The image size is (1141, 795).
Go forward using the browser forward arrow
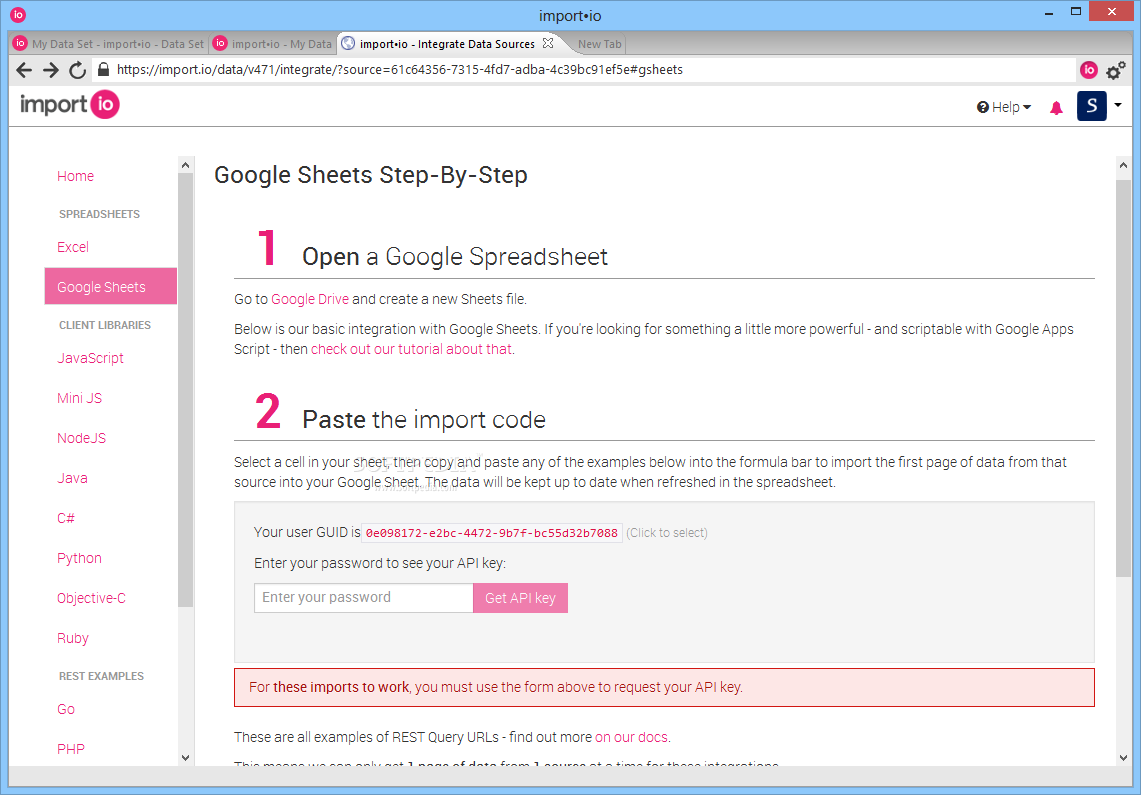50,70
